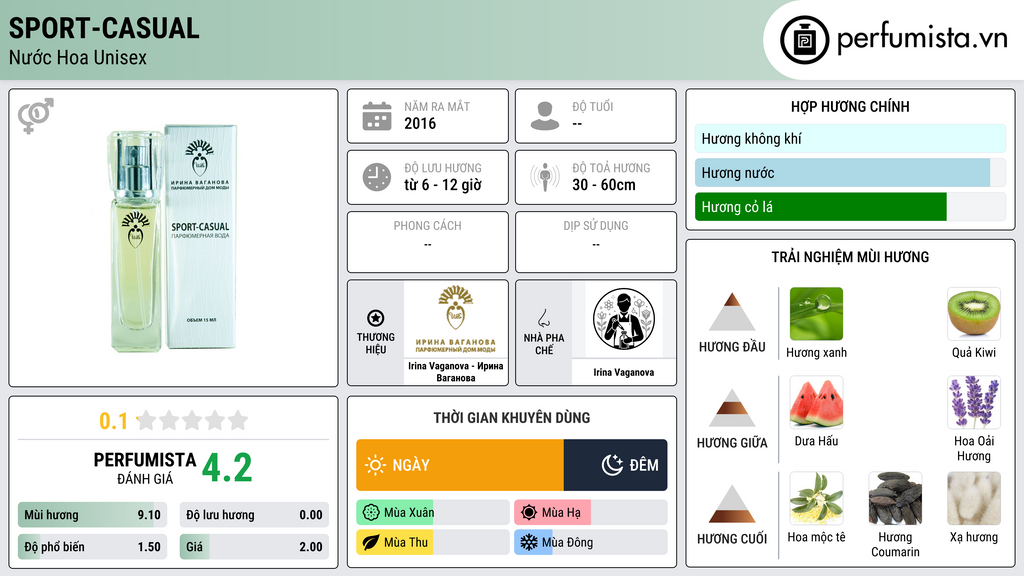
Task: Click the Mùa Thu season bar
Action: (432, 543)
